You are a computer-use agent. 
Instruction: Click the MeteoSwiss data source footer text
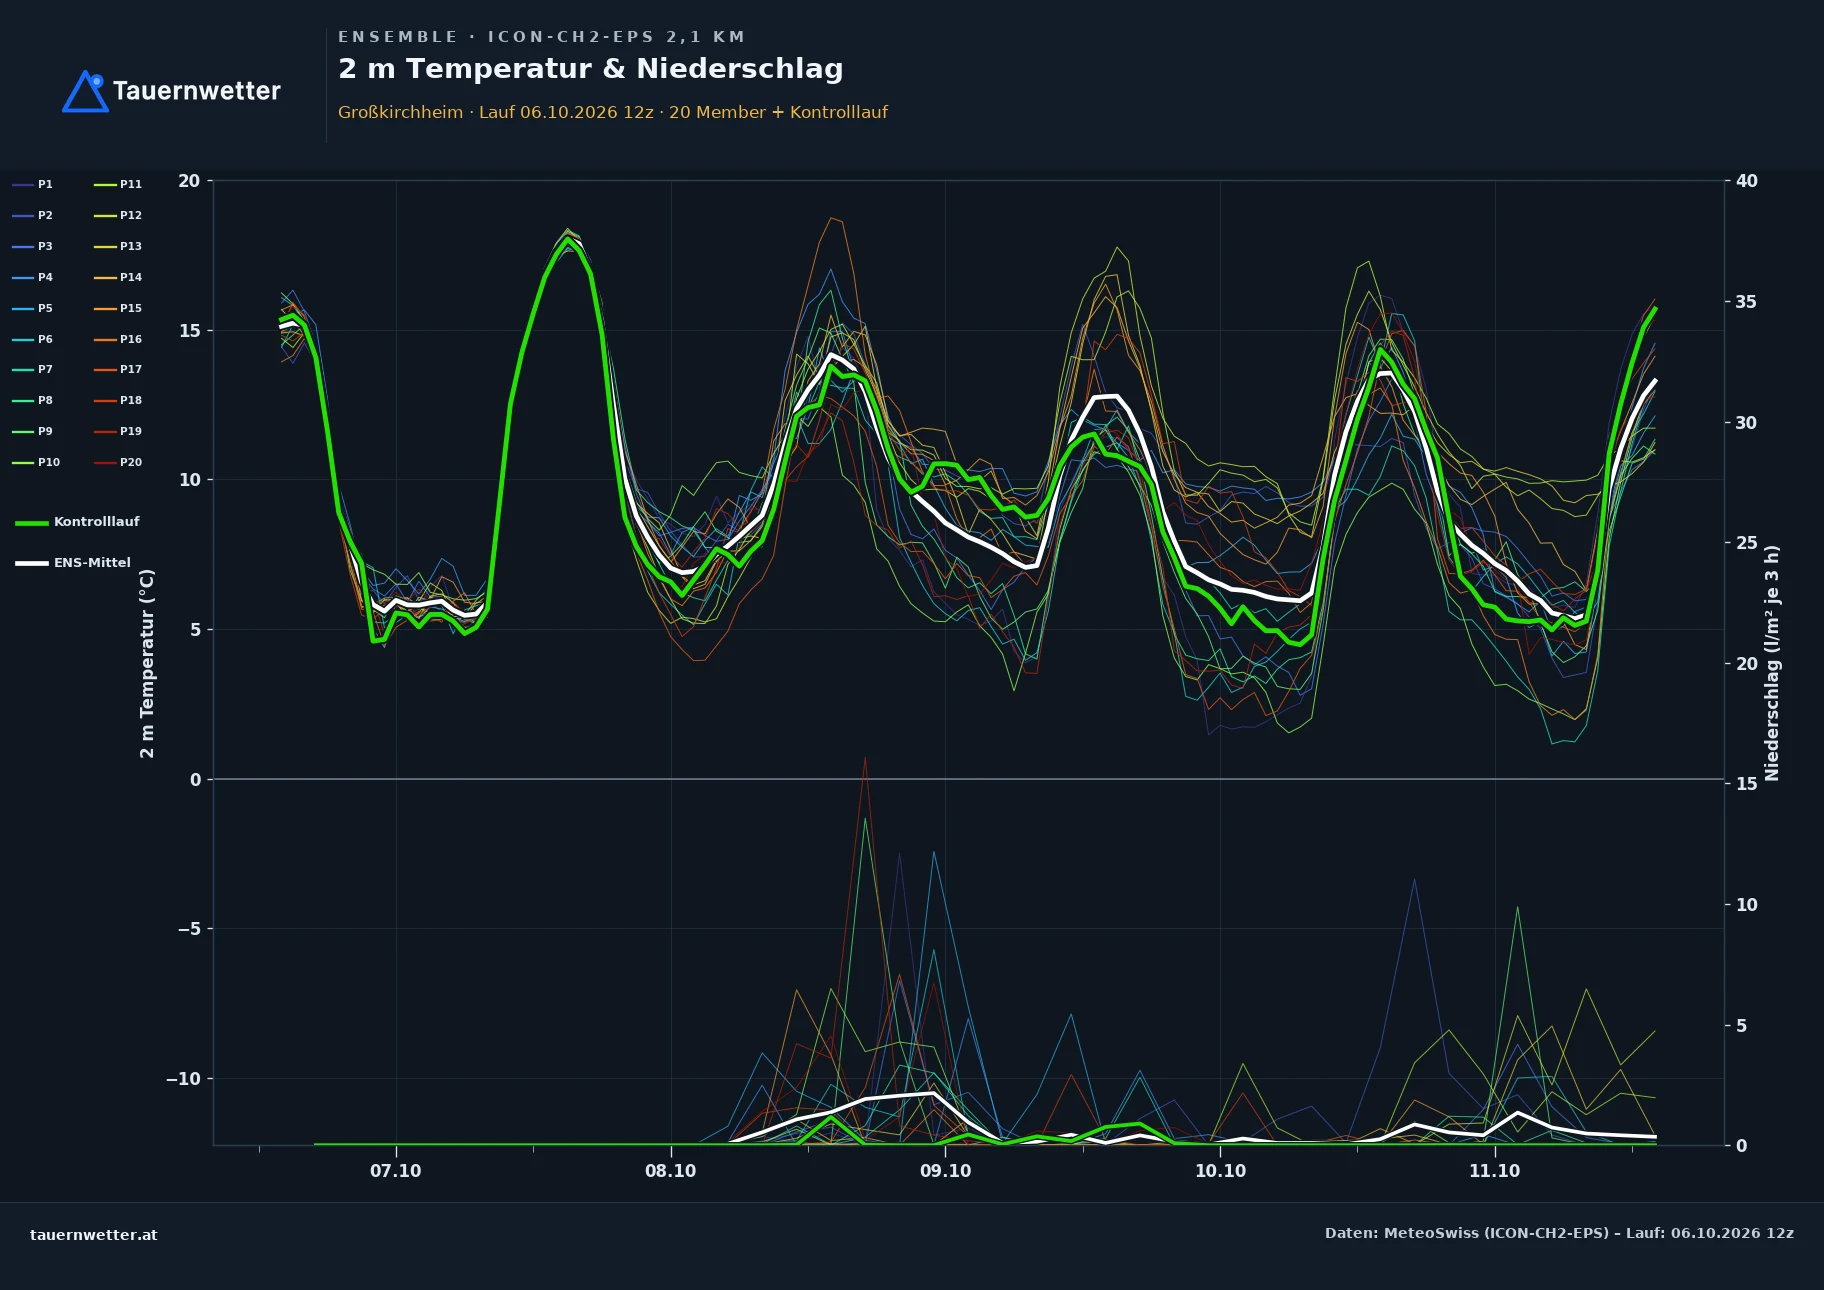[1559, 1233]
